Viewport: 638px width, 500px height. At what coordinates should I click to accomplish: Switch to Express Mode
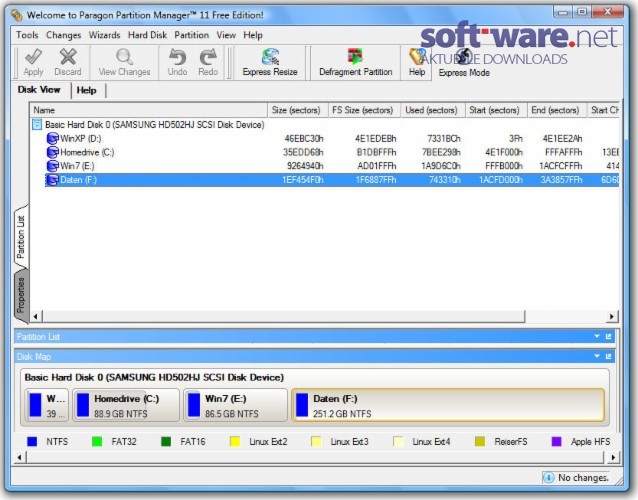(x=464, y=63)
